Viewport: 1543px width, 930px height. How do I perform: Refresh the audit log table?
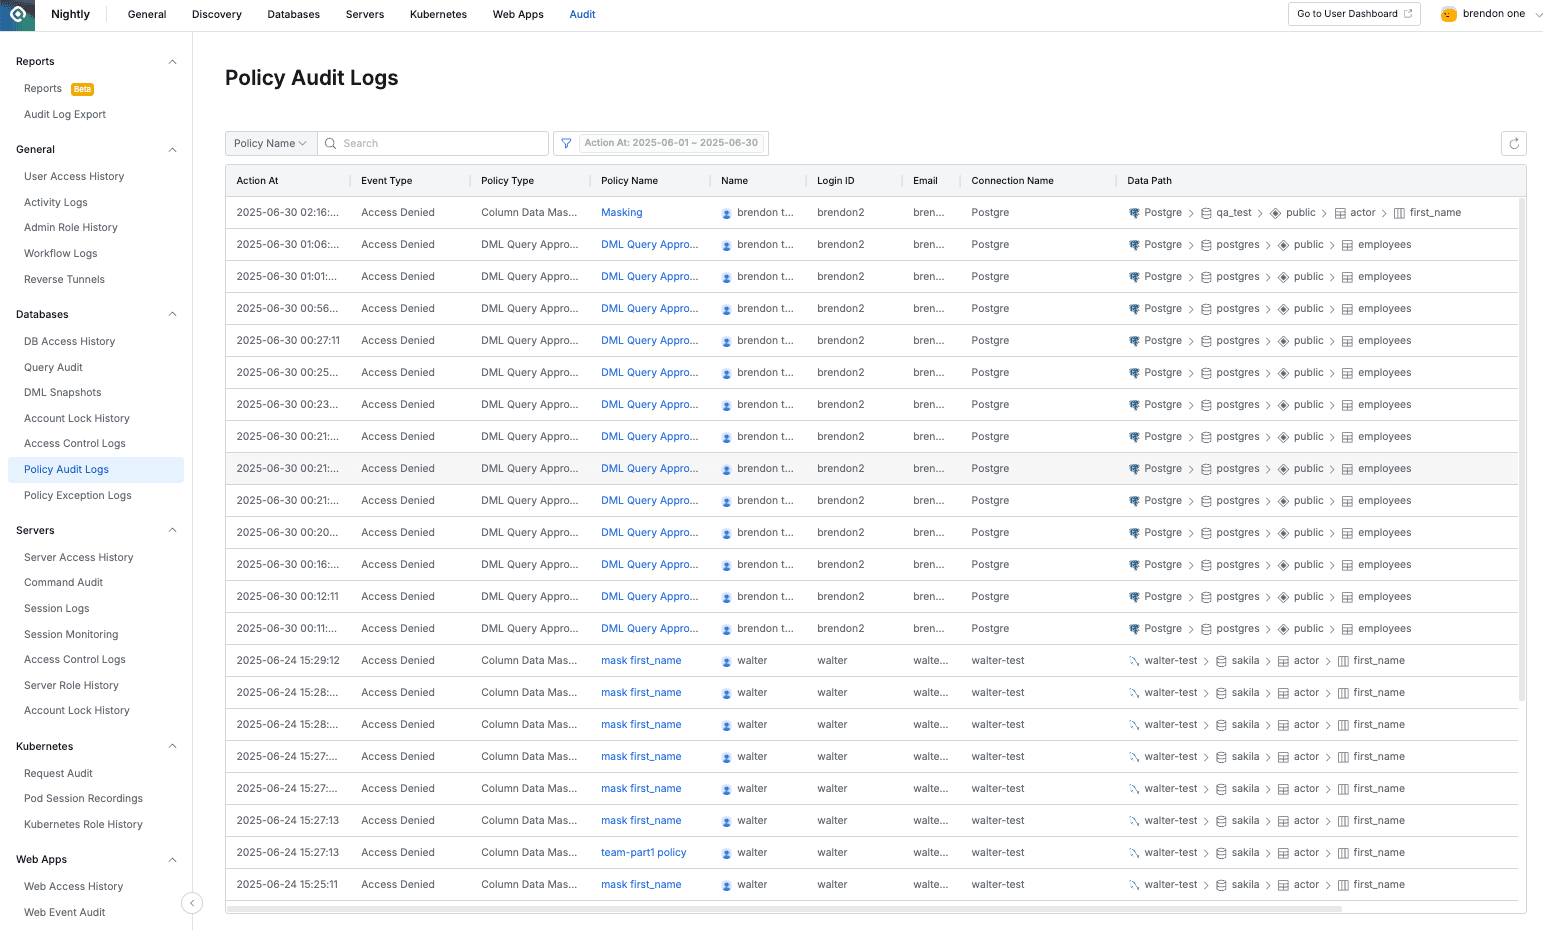click(x=1514, y=143)
